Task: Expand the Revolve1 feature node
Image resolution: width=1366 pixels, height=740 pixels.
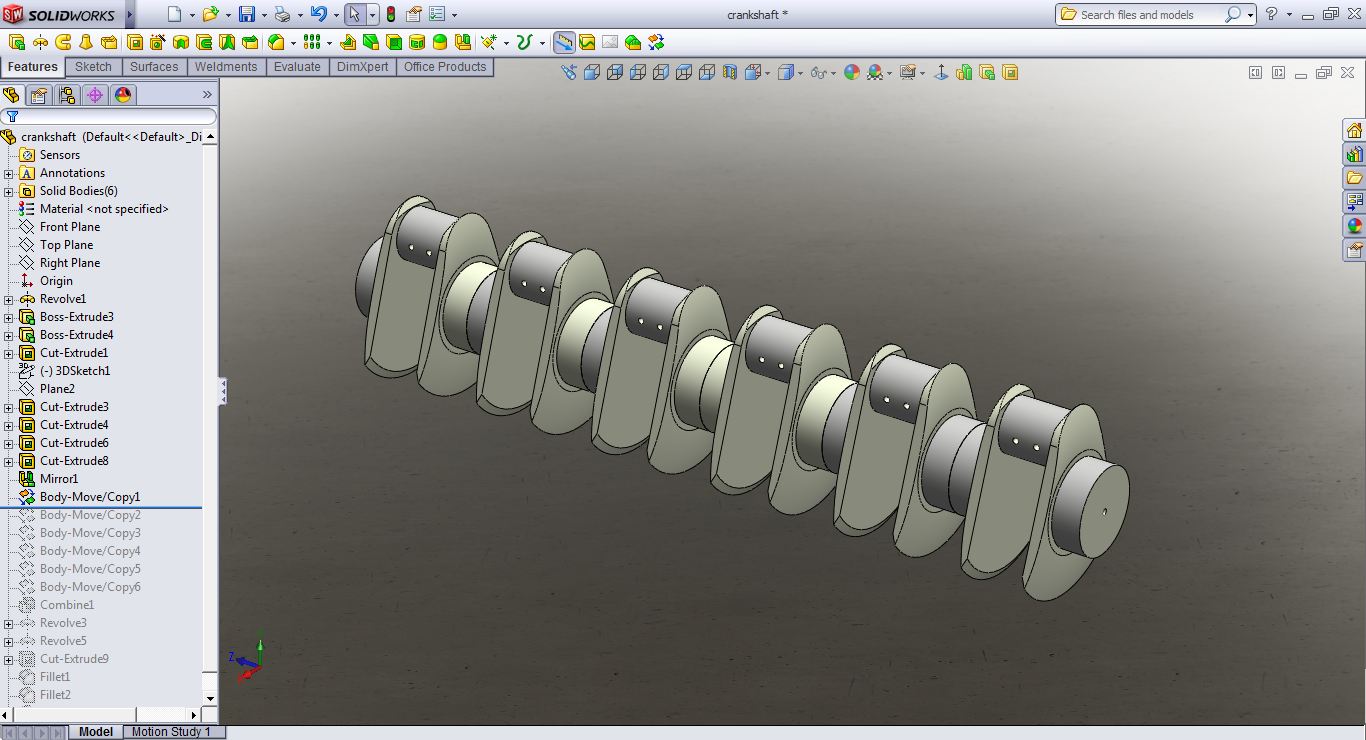Action: [x=8, y=299]
